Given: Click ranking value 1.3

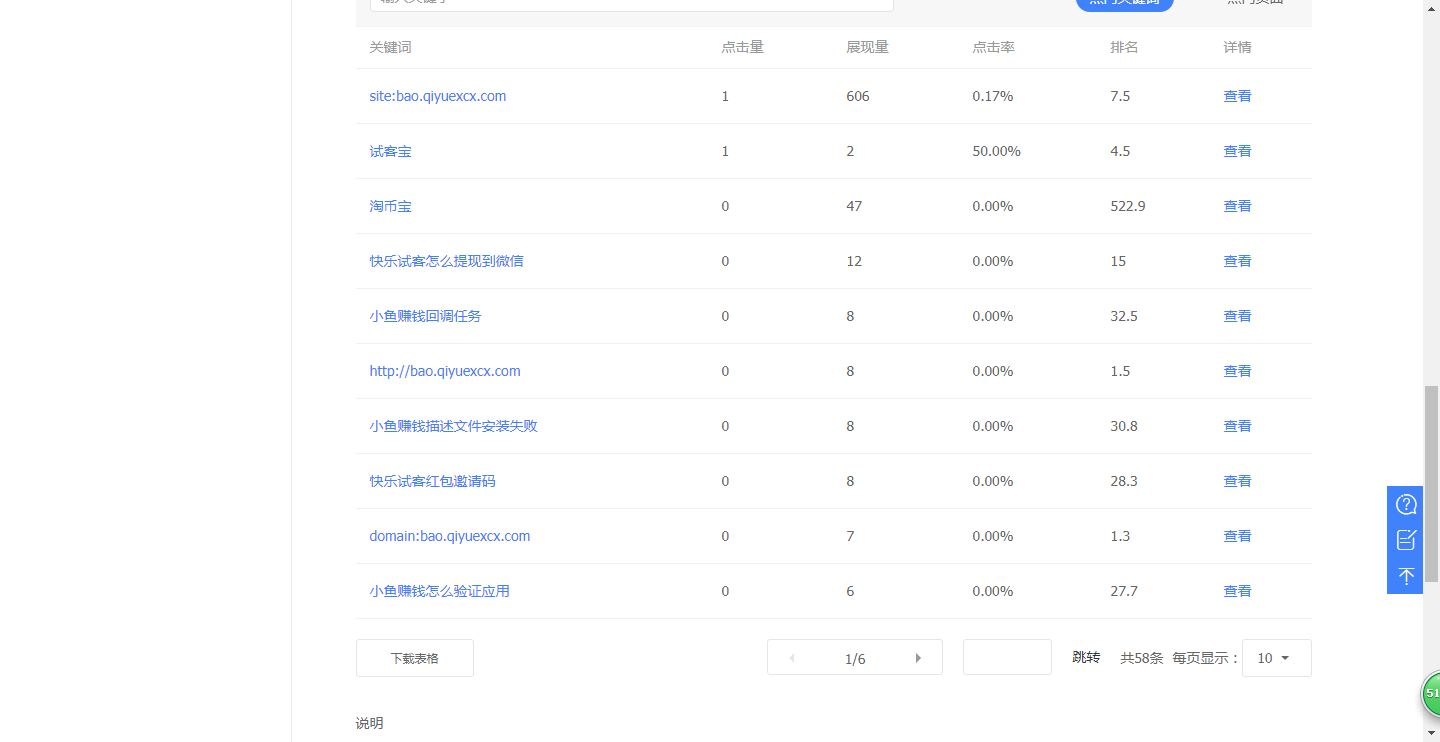Looking at the screenshot, I should click(1120, 536).
